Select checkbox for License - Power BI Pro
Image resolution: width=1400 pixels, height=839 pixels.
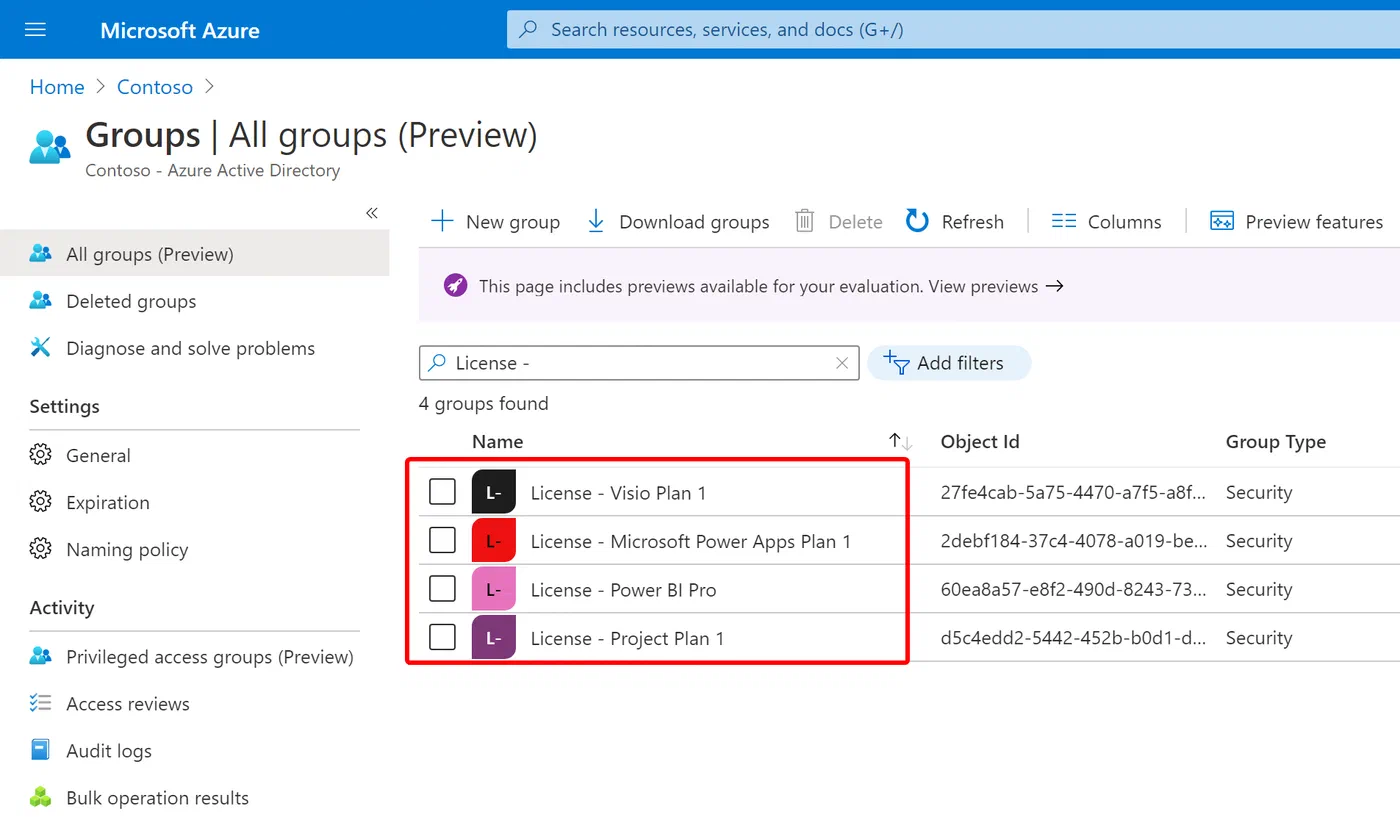pyautogui.click(x=442, y=589)
